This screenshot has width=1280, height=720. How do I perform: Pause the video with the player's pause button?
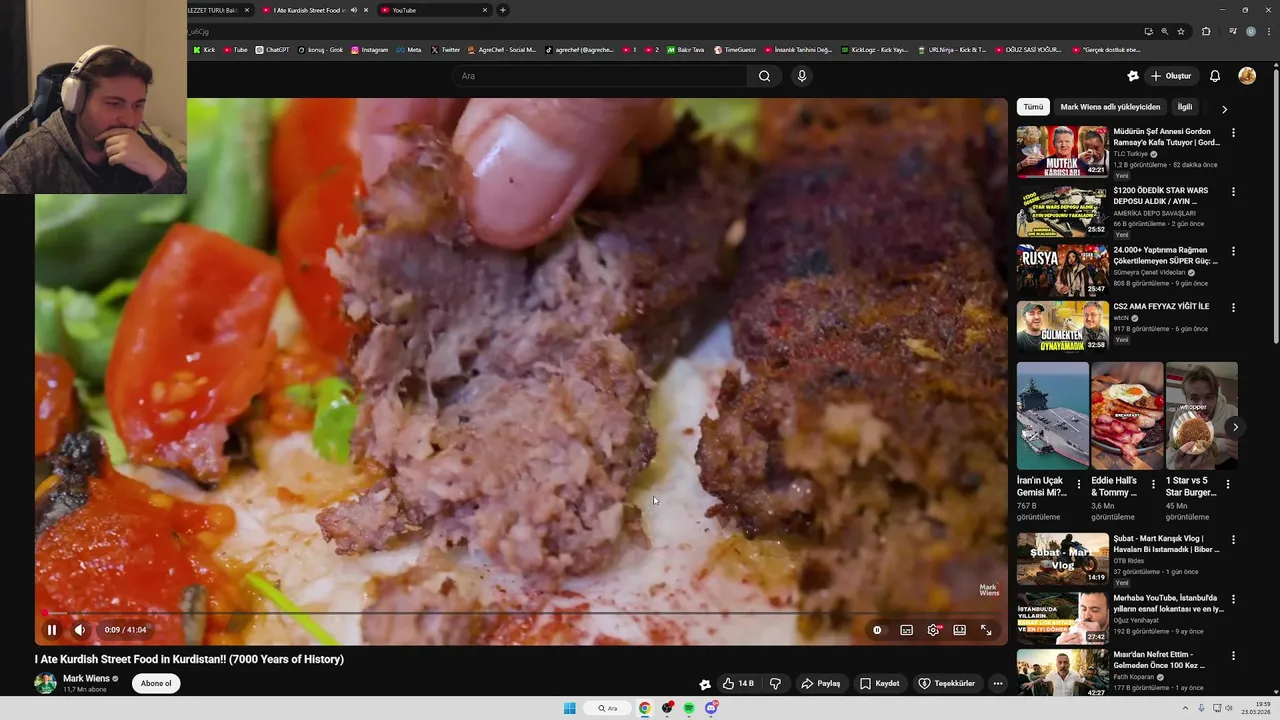click(x=52, y=630)
